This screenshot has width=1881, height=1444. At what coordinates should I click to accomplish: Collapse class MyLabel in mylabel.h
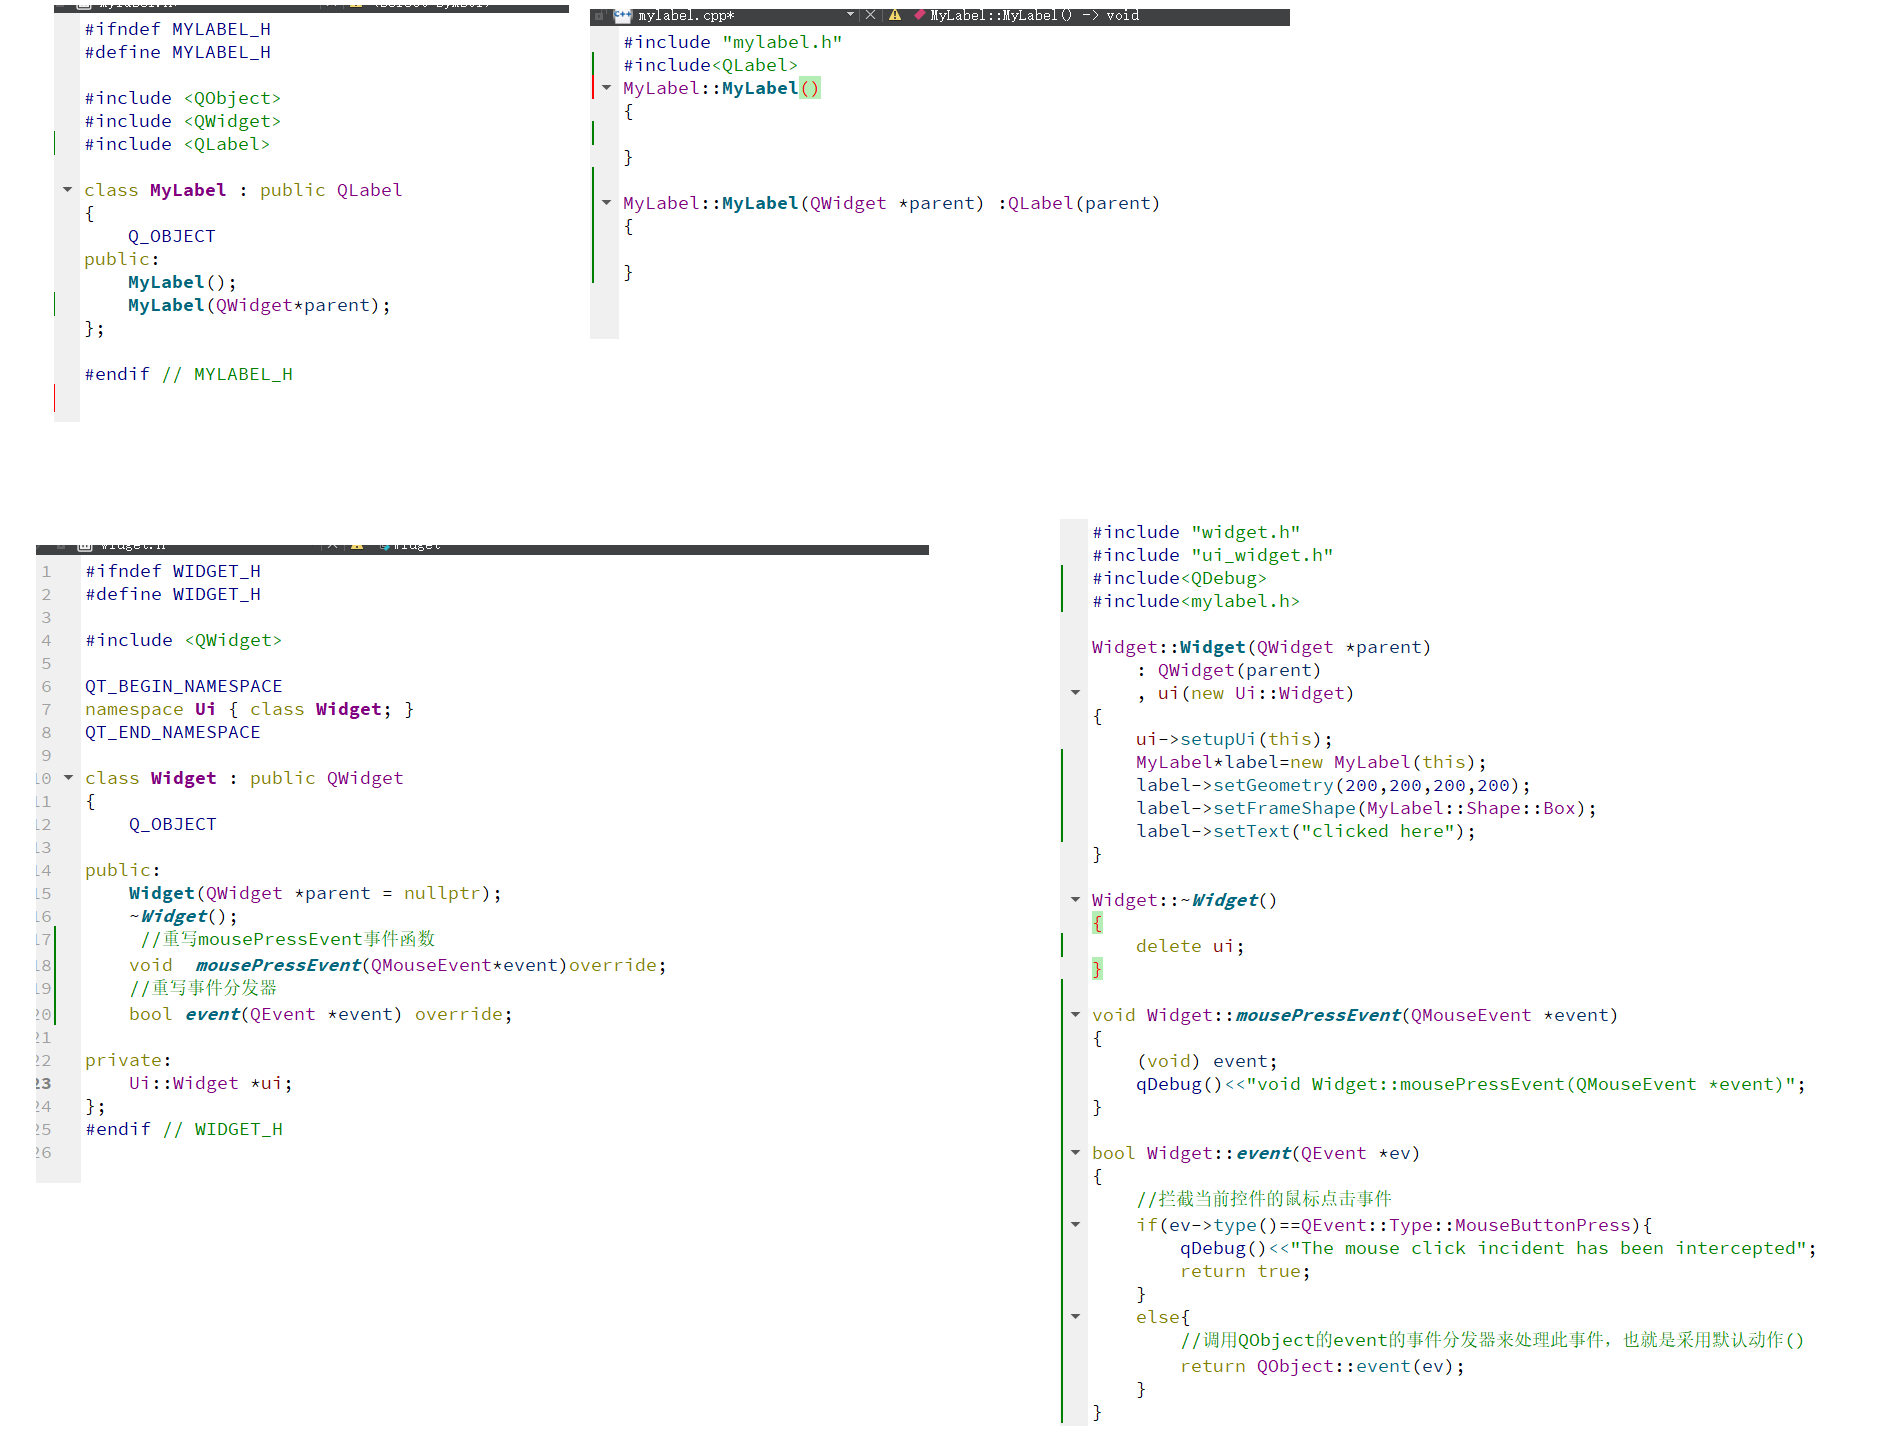pos(68,189)
